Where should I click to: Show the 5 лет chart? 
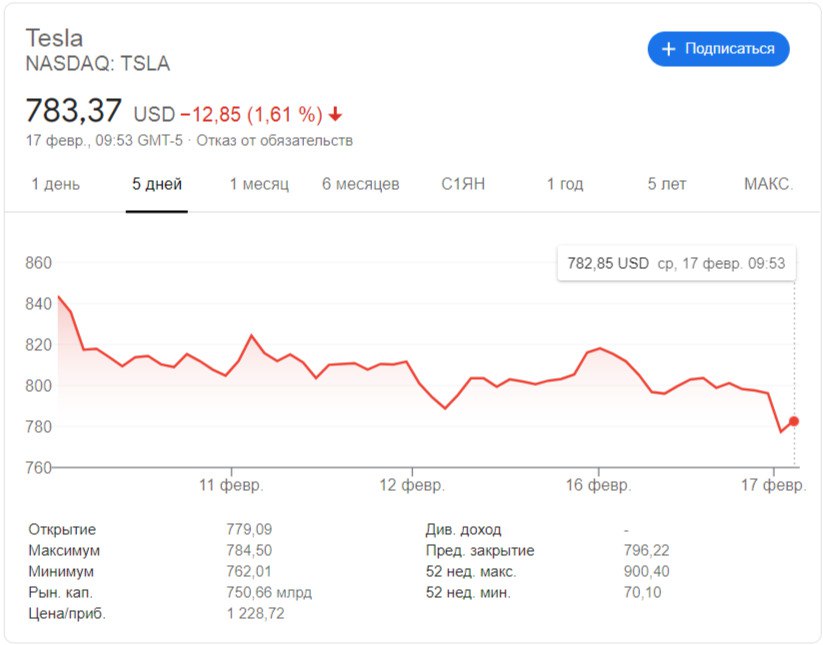(x=667, y=184)
